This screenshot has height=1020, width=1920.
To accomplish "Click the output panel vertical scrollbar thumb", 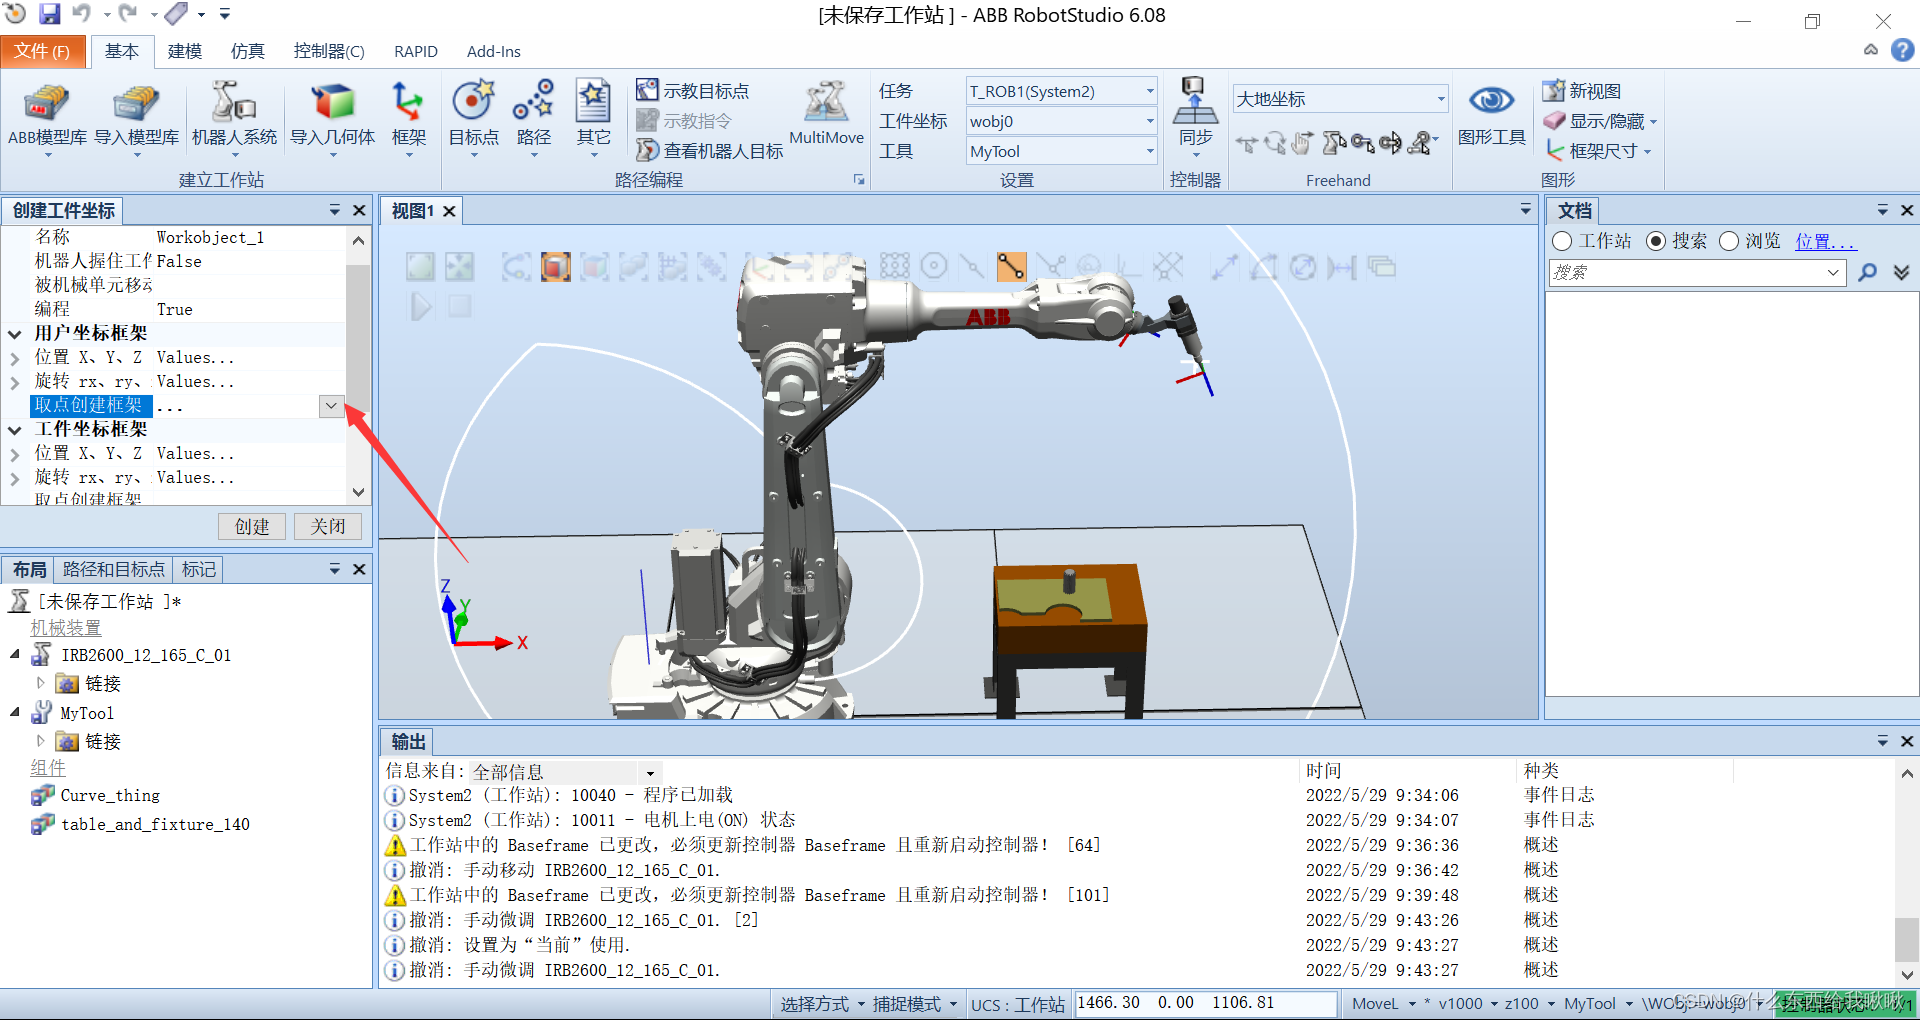I will tap(1907, 939).
